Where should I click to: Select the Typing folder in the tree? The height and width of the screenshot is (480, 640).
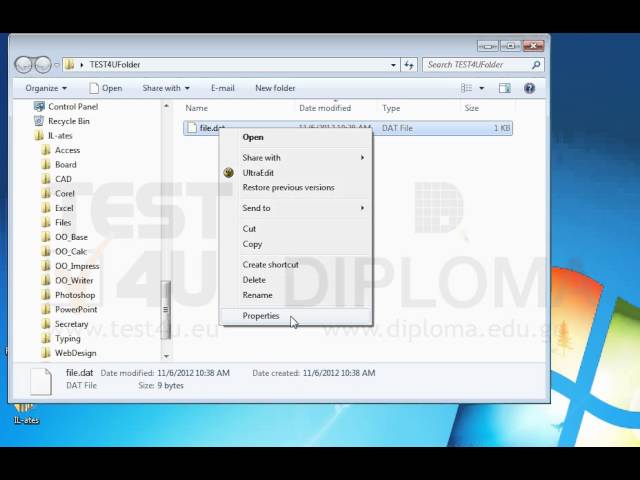coord(67,339)
